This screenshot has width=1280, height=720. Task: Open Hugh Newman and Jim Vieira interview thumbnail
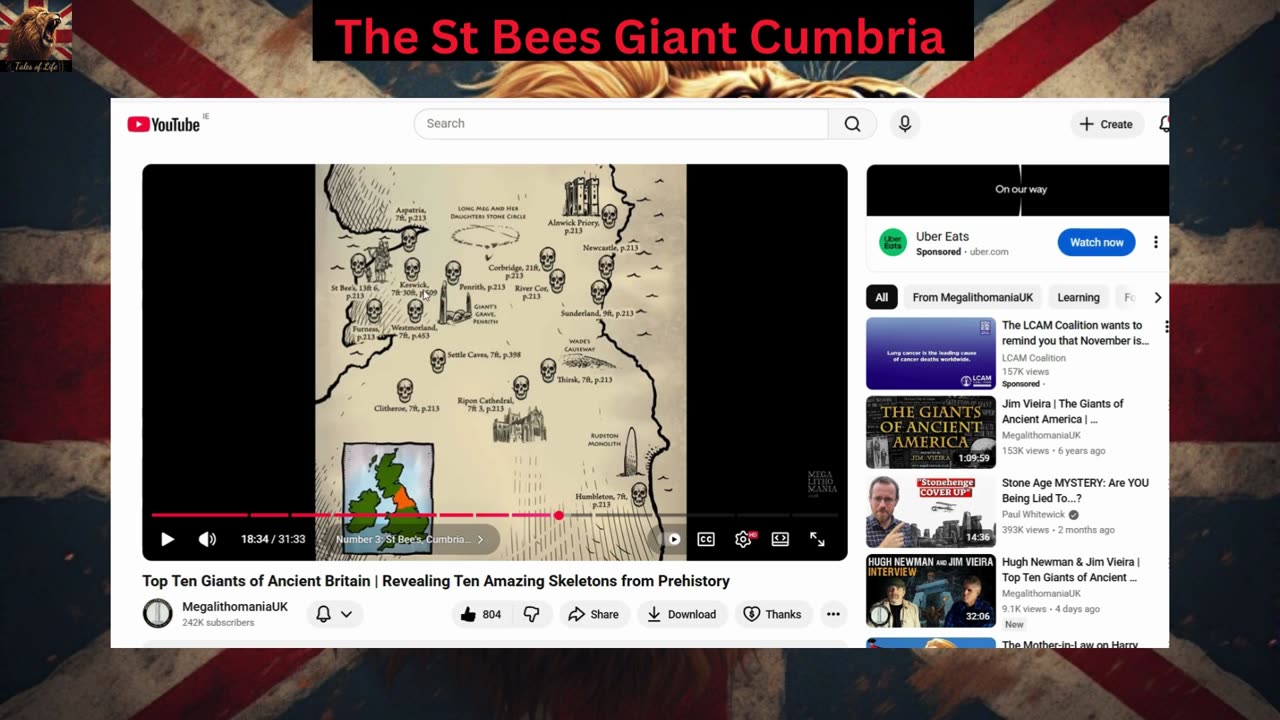pyautogui.click(x=931, y=590)
